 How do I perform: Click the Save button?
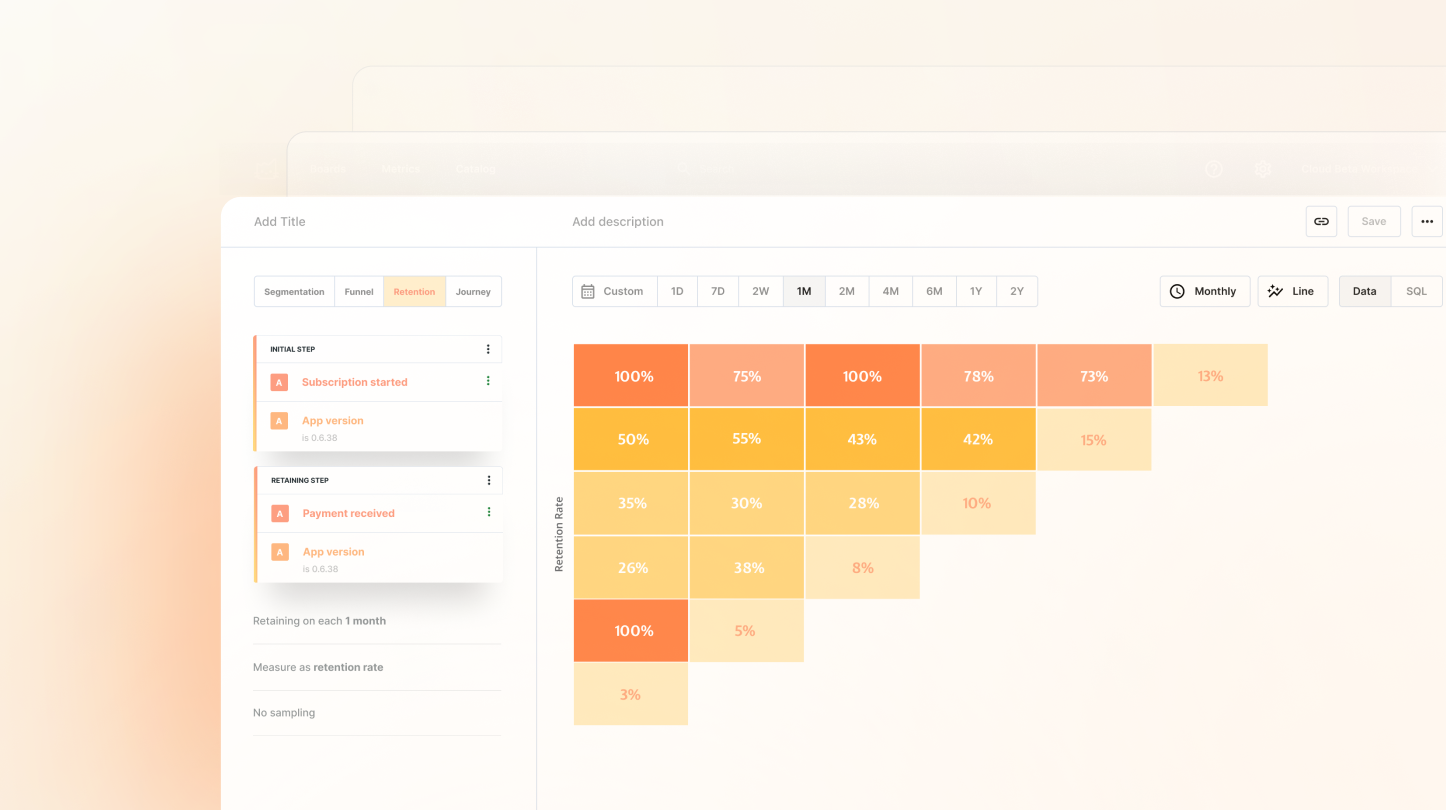[x=1373, y=222]
